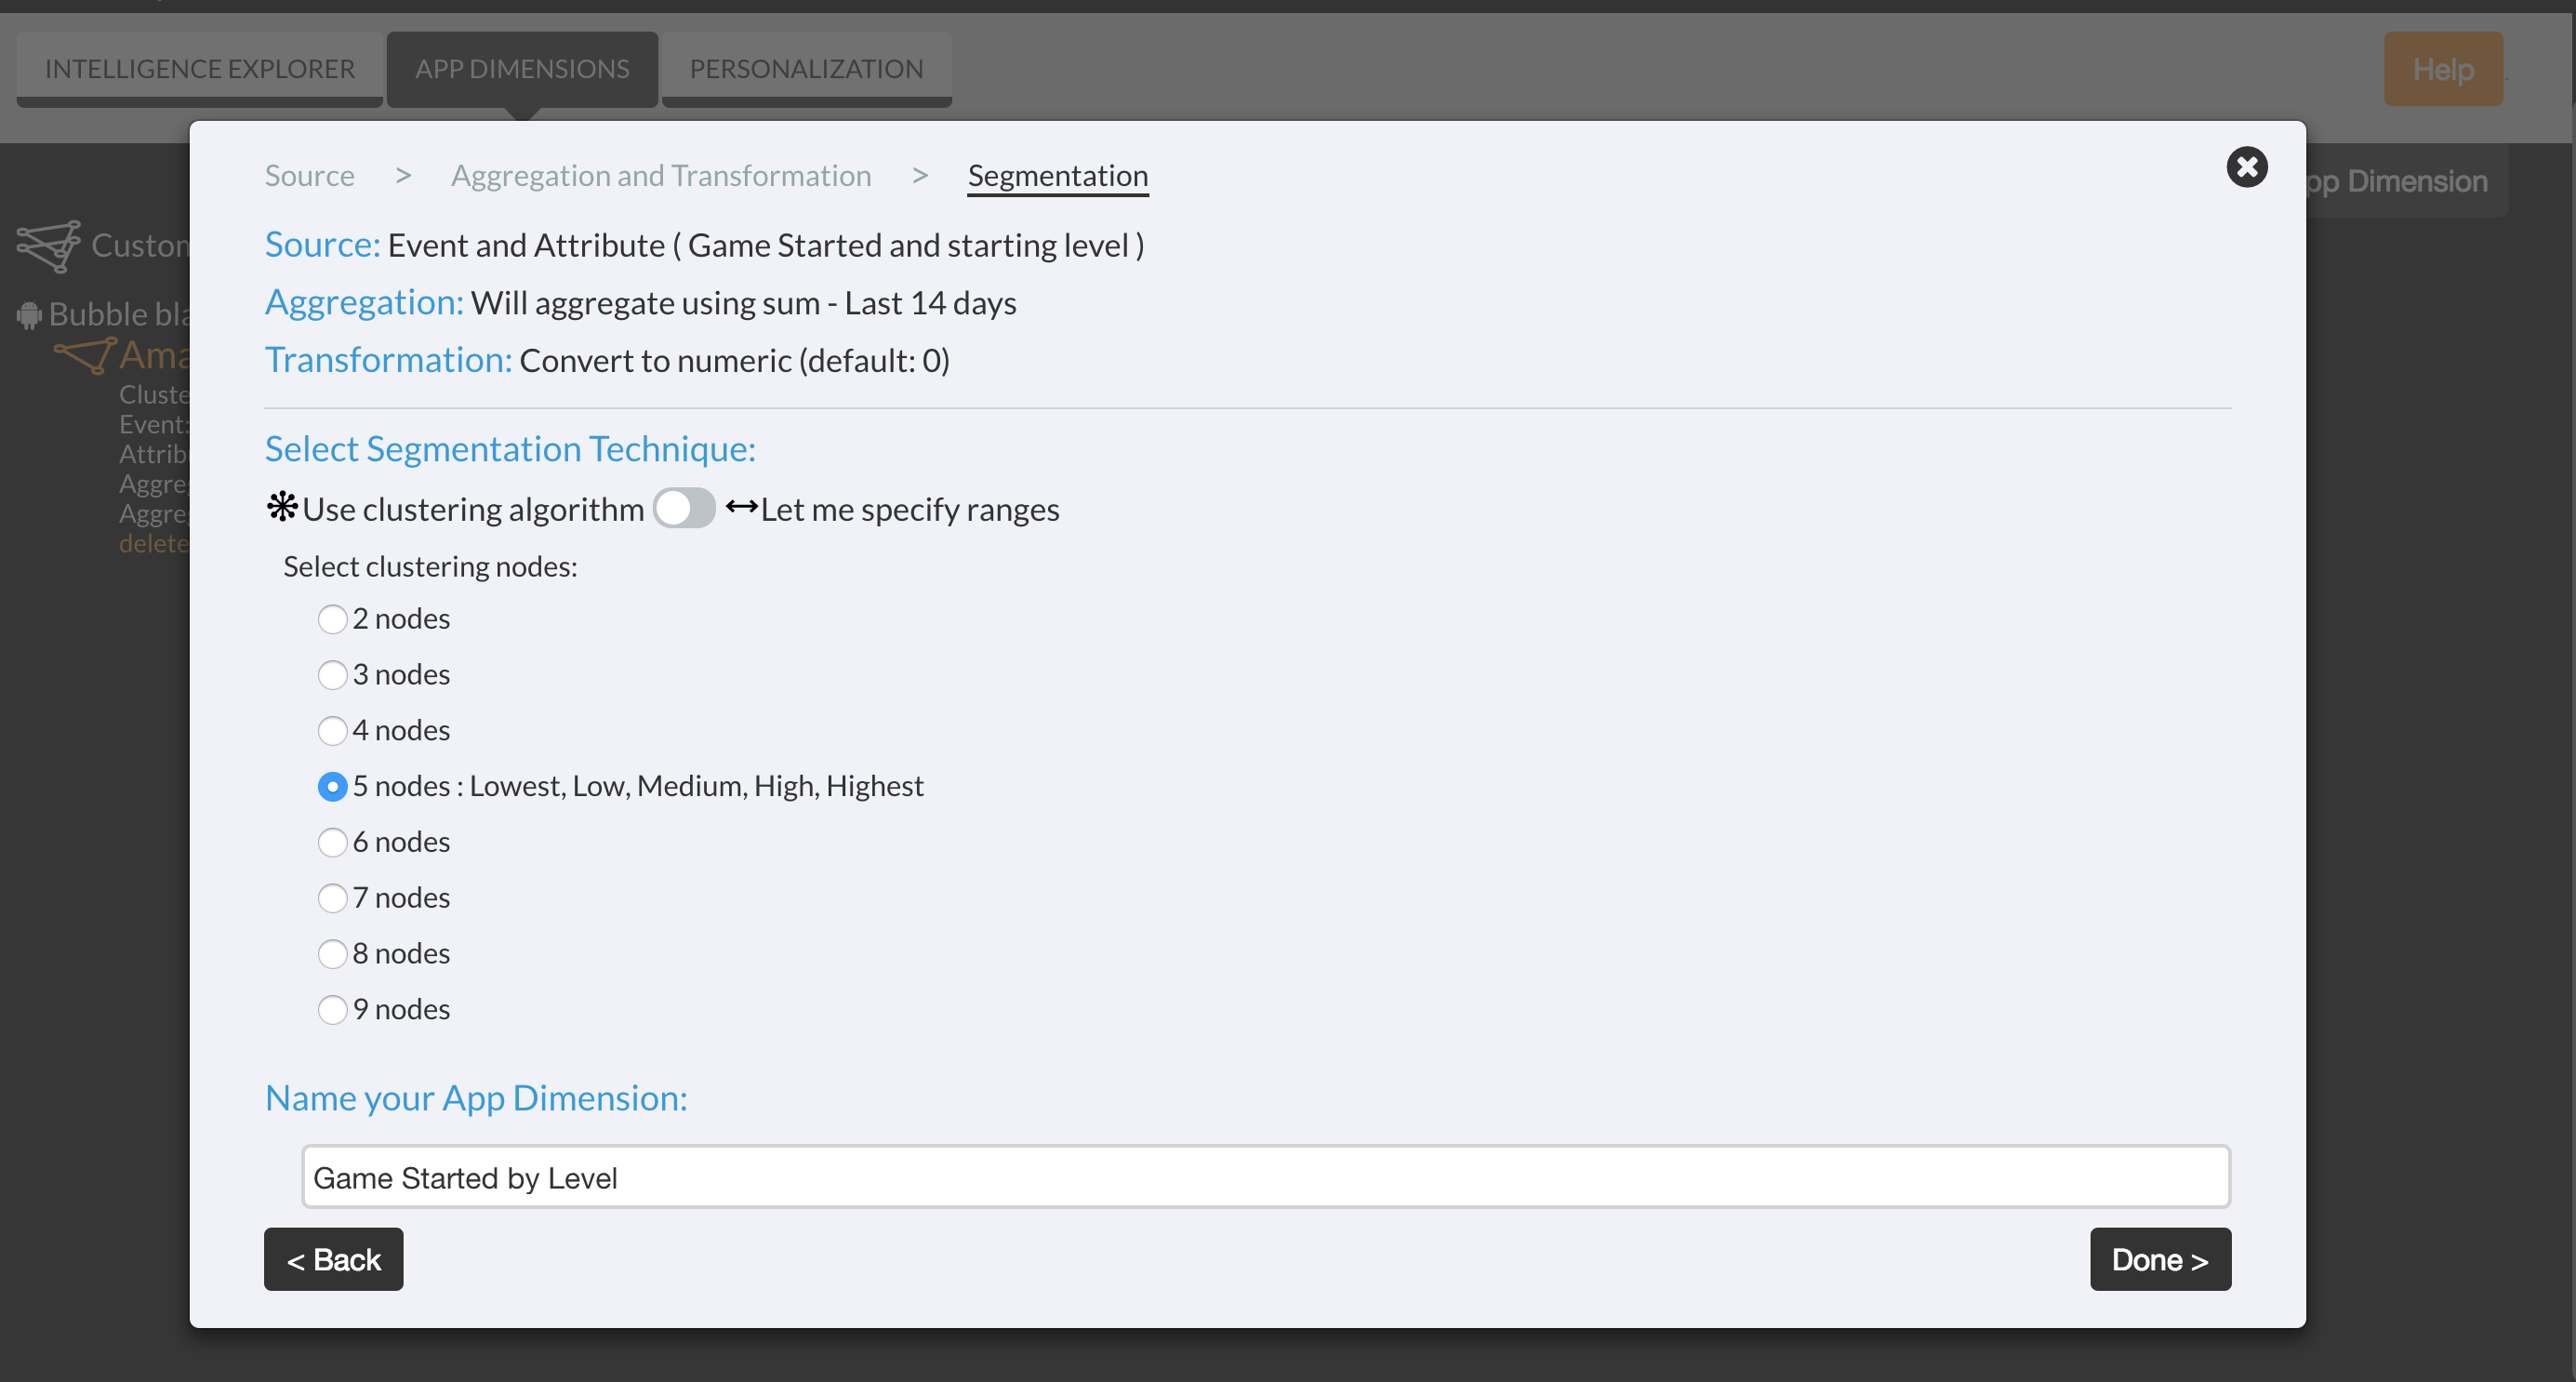Click the App Dimension button behind dialog
The height and width of the screenshot is (1382, 2576).
2405,181
